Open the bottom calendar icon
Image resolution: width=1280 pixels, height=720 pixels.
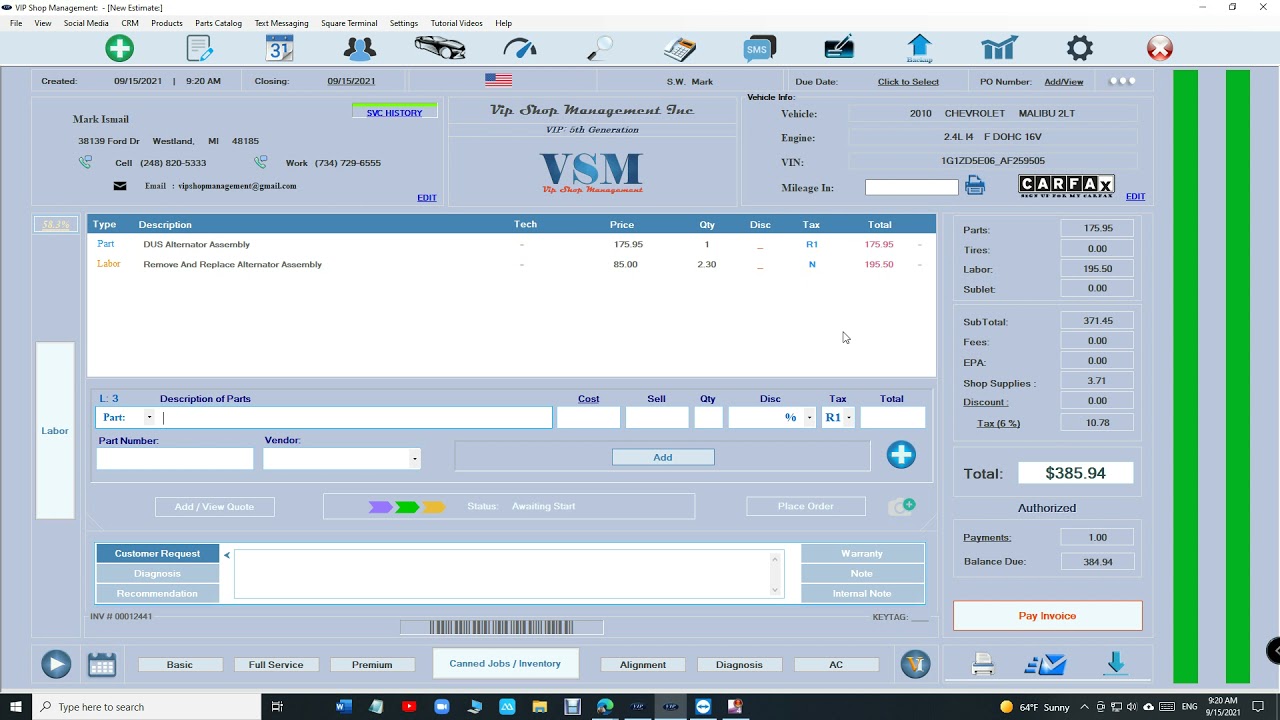coord(102,664)
